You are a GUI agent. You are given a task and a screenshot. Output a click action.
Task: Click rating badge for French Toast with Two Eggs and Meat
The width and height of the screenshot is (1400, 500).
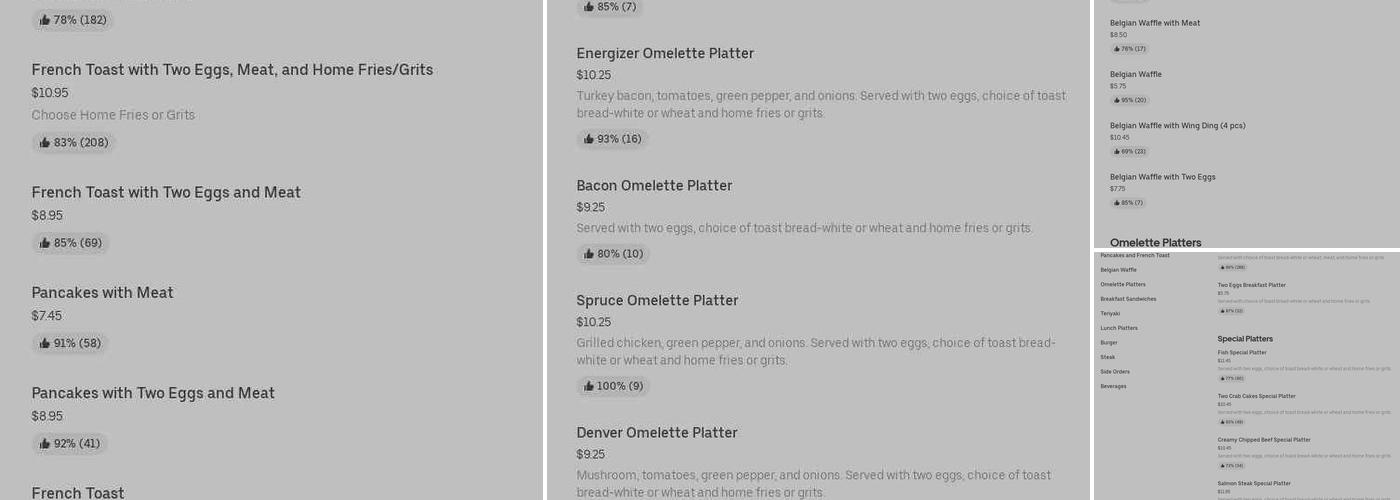tap(70, 243)
